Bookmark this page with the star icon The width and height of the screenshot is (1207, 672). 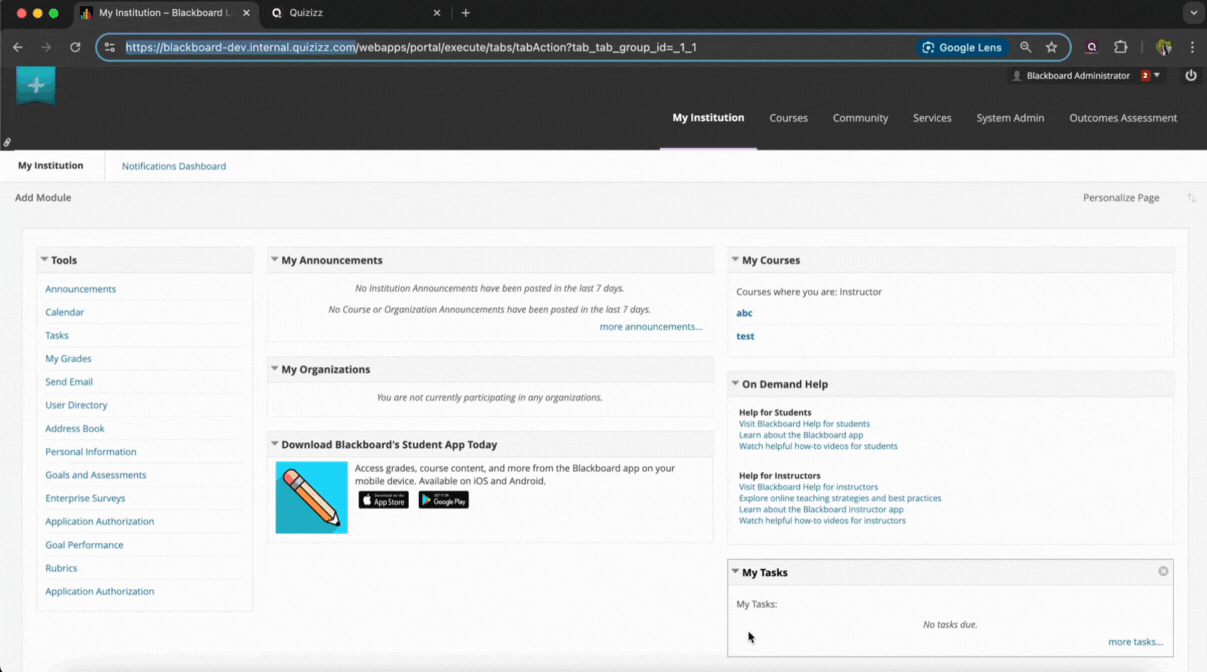(1051, 47)
